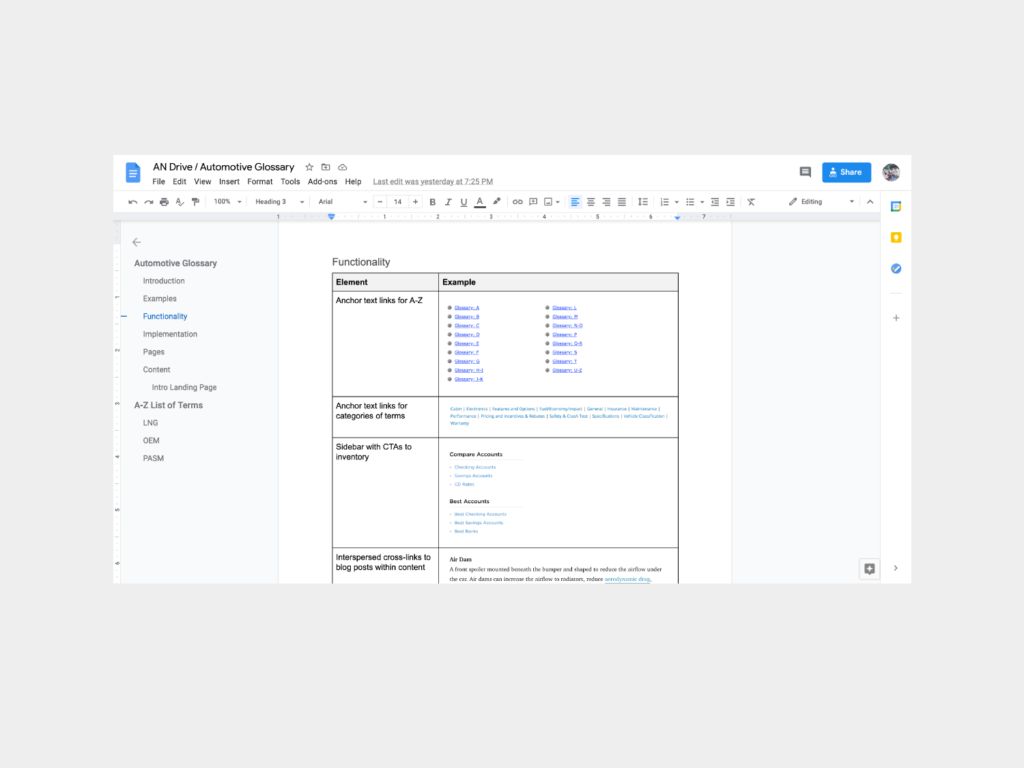Open the last edit version history link

tap(433, 182)
